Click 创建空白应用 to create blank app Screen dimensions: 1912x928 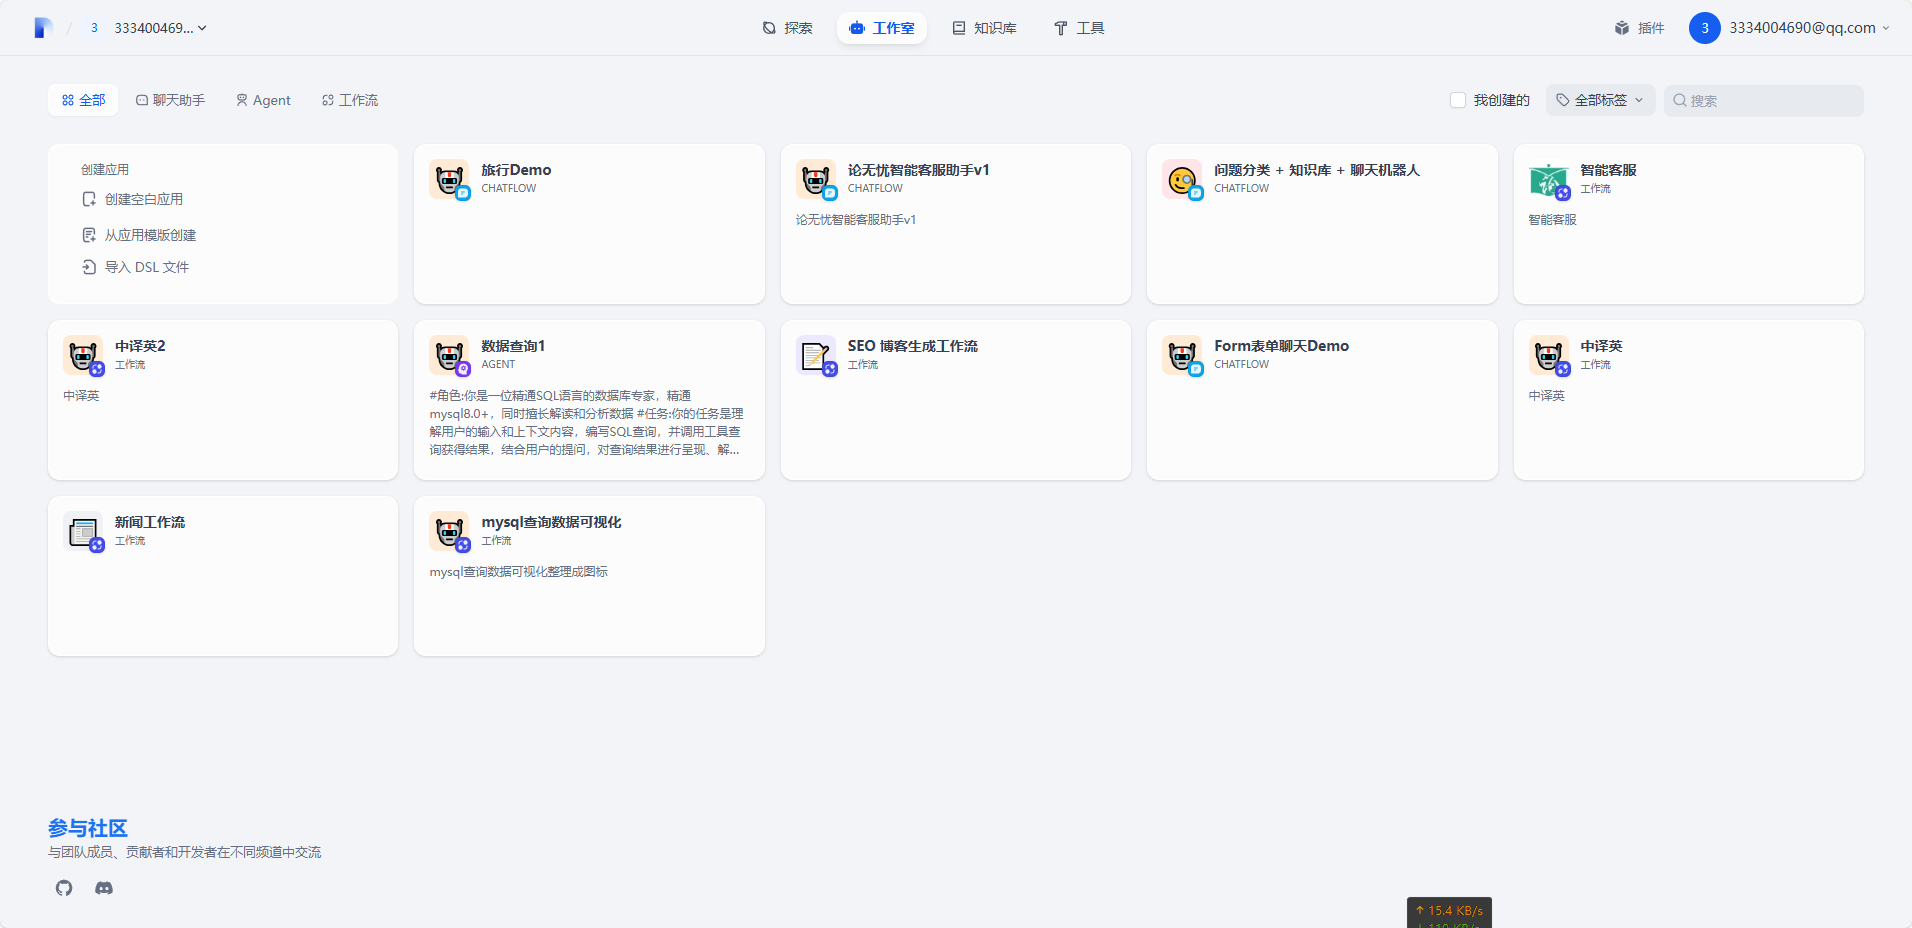(143, 199)
